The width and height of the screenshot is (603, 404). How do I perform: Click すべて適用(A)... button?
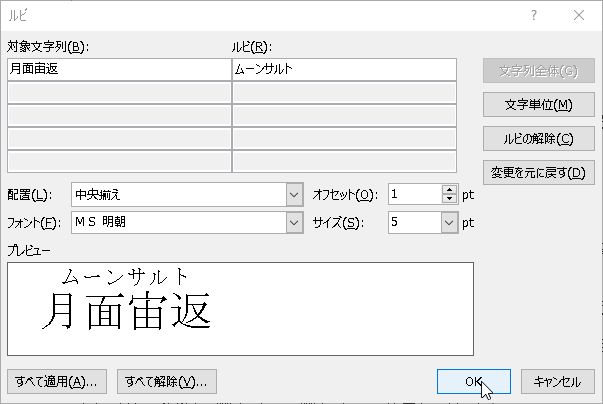(x=57, y=381)
